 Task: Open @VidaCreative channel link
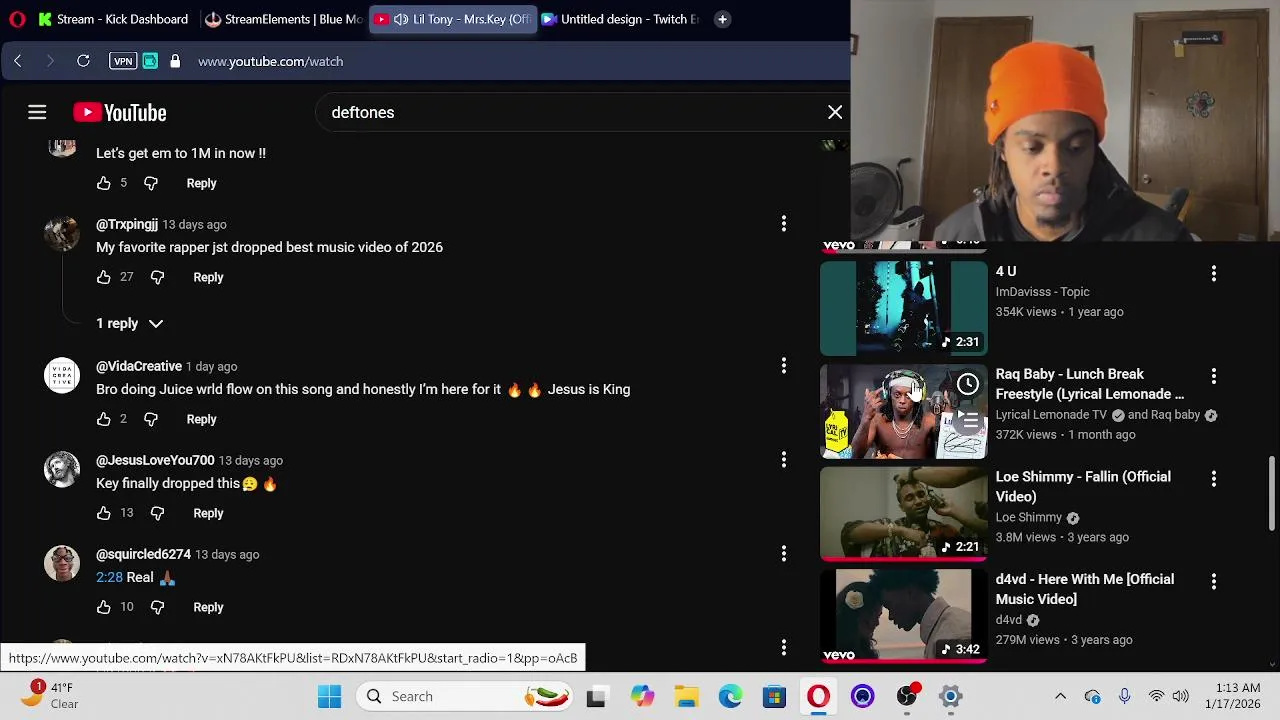(x=139, y=366)
